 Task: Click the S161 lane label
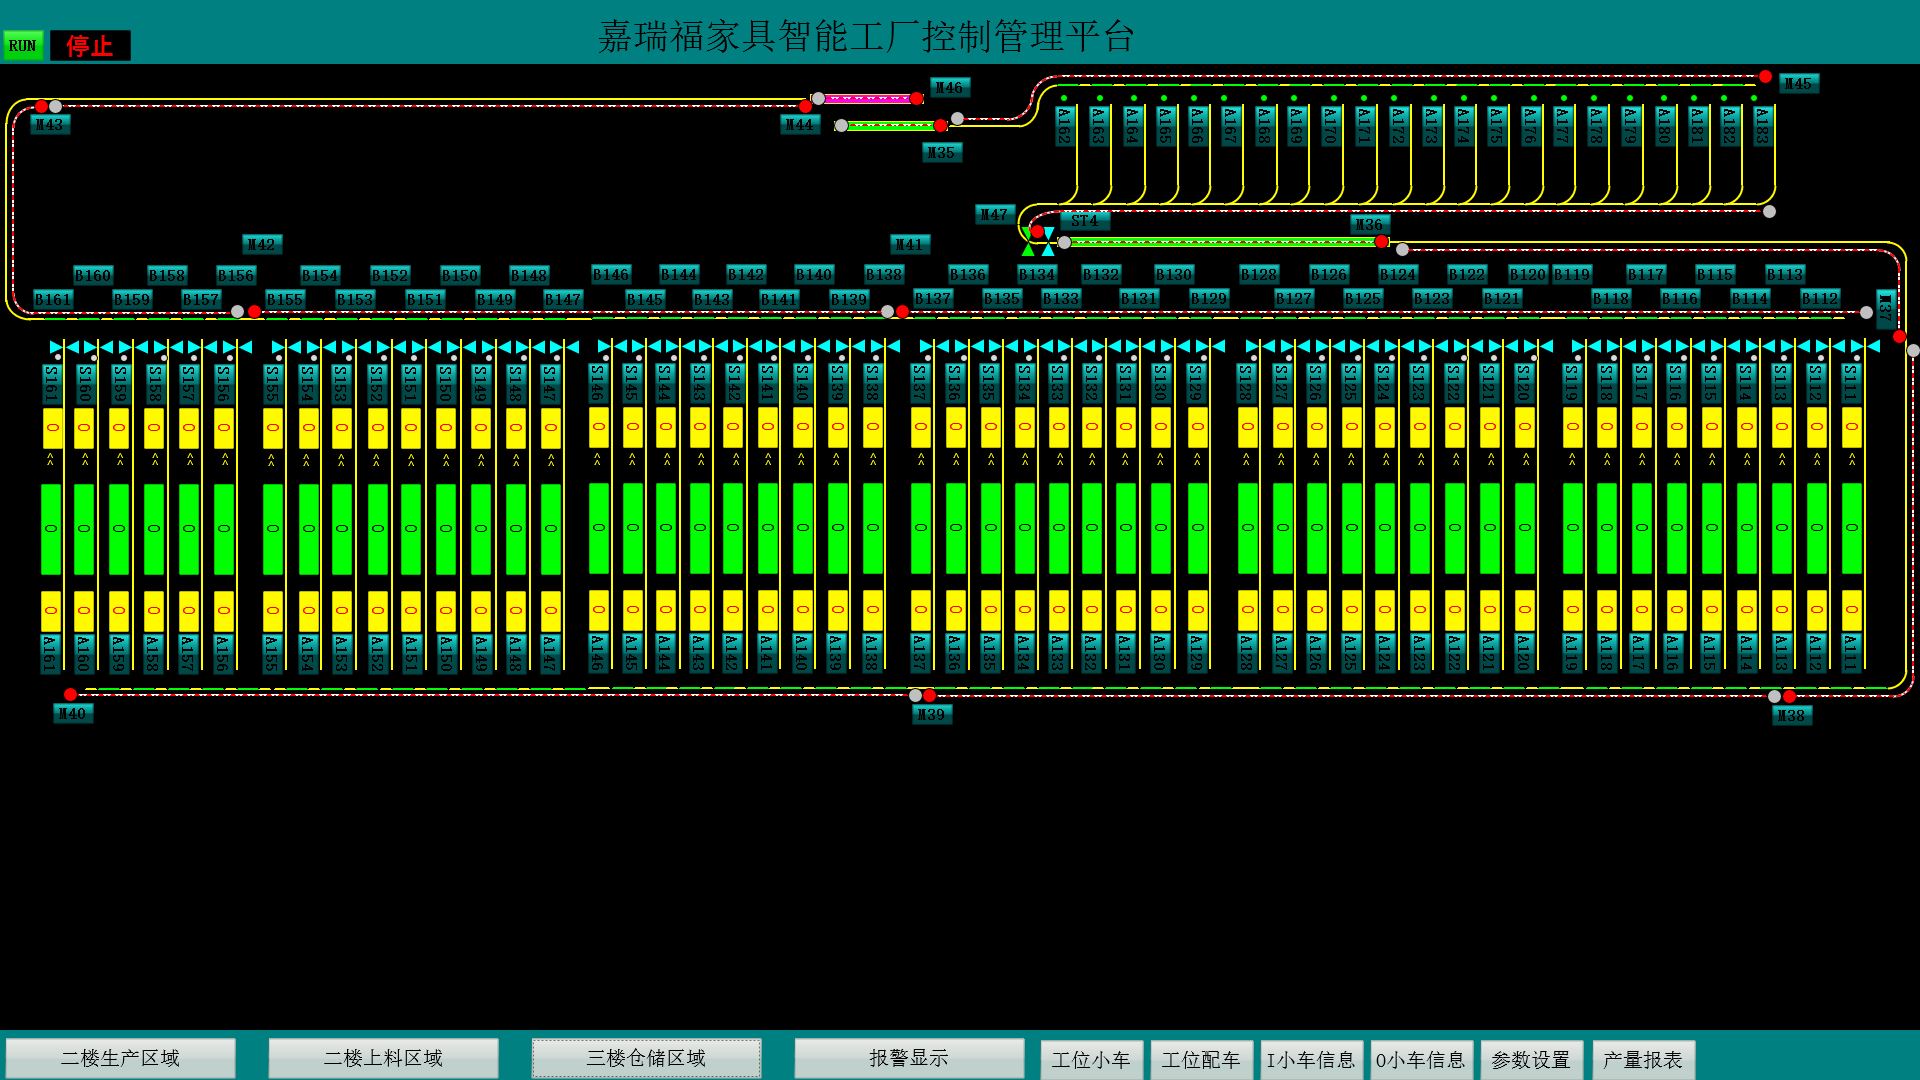pyautogui.click(x=51, y=385)
